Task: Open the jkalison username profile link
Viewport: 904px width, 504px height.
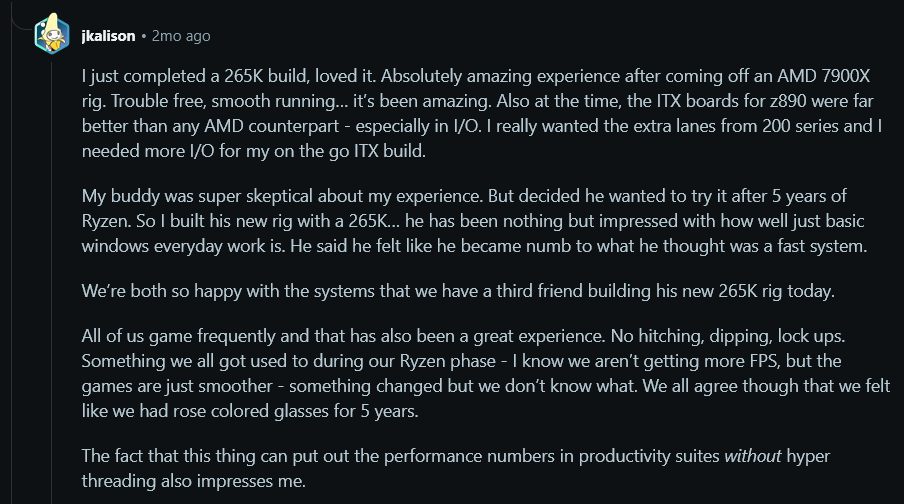Action: click(x=108, y=36)
